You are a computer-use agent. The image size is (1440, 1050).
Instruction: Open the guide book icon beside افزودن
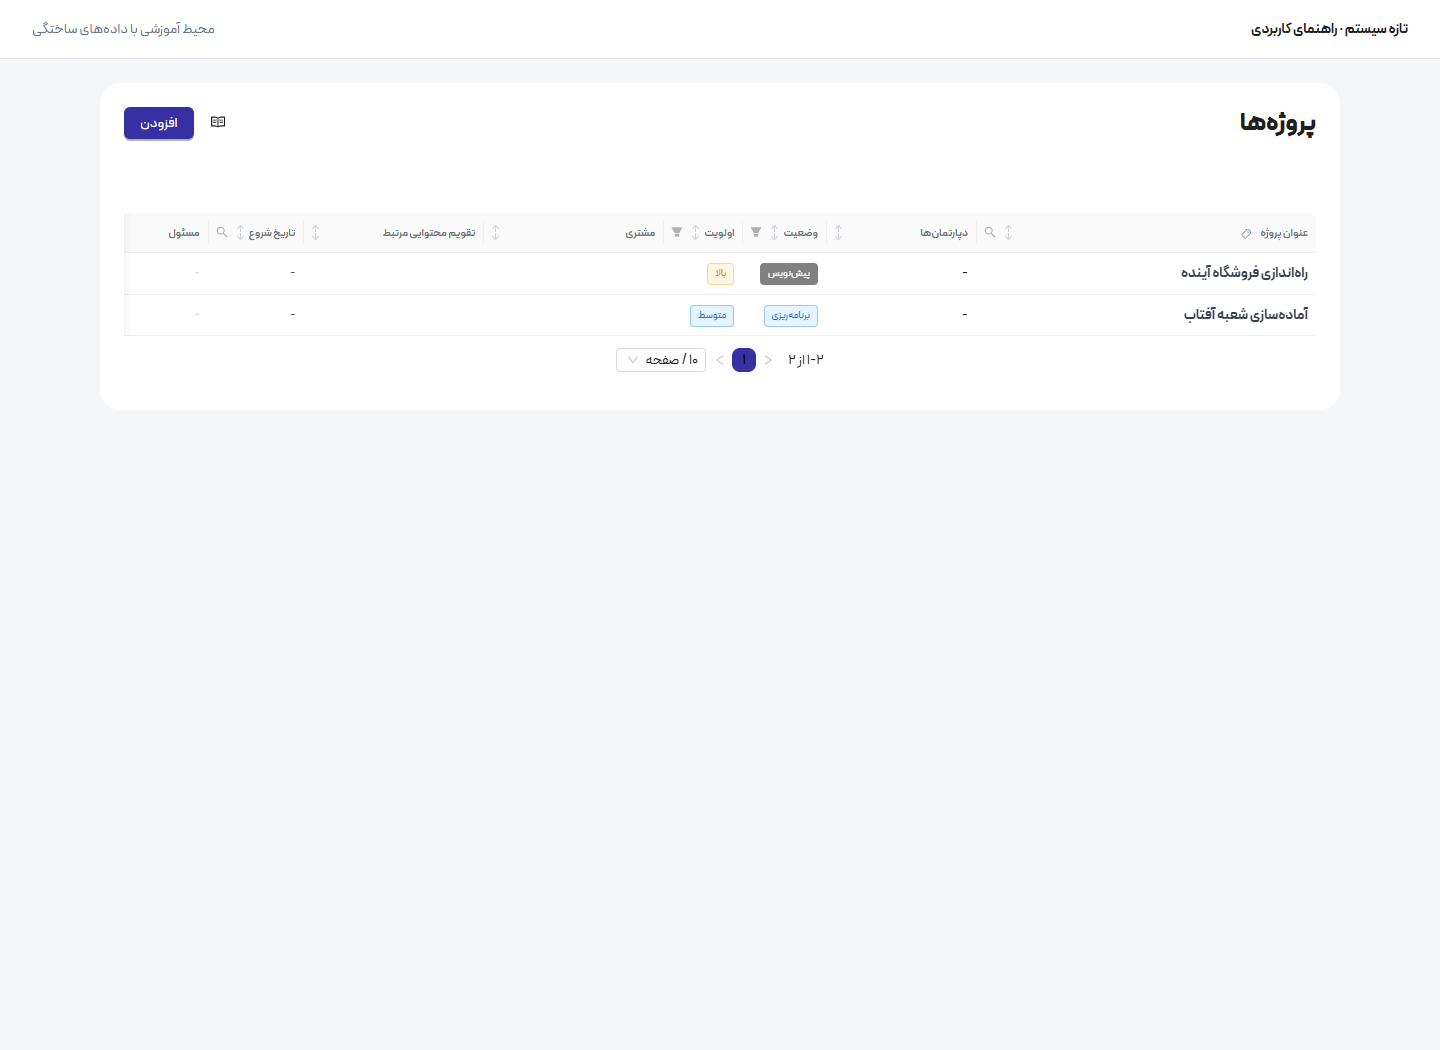(x=218, y=122)
